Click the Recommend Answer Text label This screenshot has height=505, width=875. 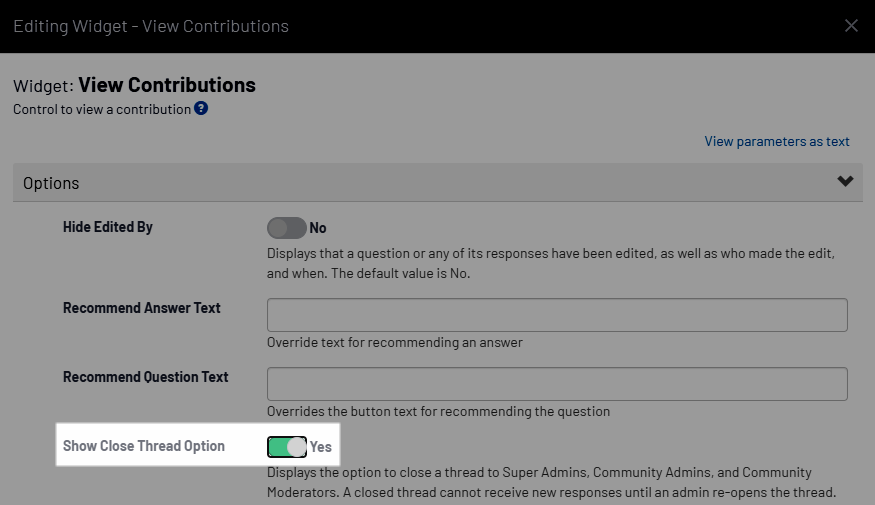(142, 308)
